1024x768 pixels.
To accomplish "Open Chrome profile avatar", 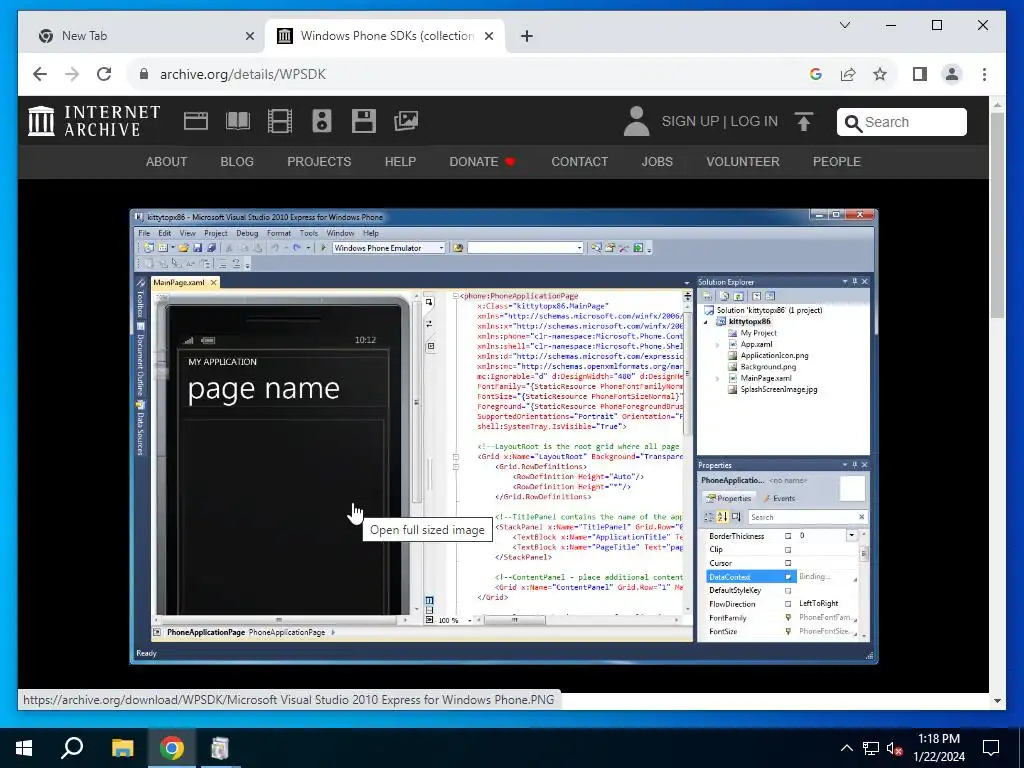I will 952,74.
